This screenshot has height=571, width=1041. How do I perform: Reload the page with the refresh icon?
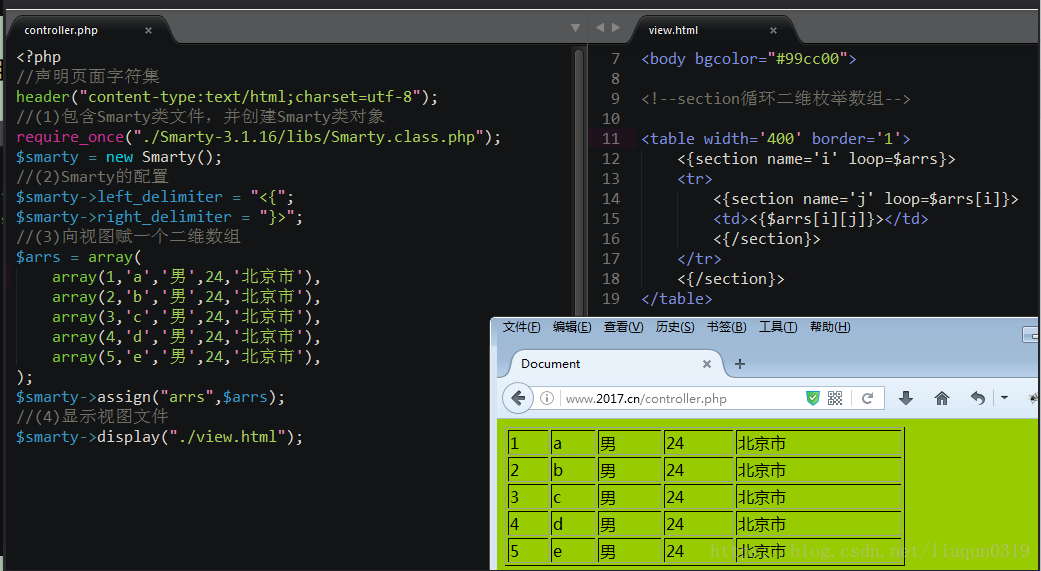coord(866,398)
